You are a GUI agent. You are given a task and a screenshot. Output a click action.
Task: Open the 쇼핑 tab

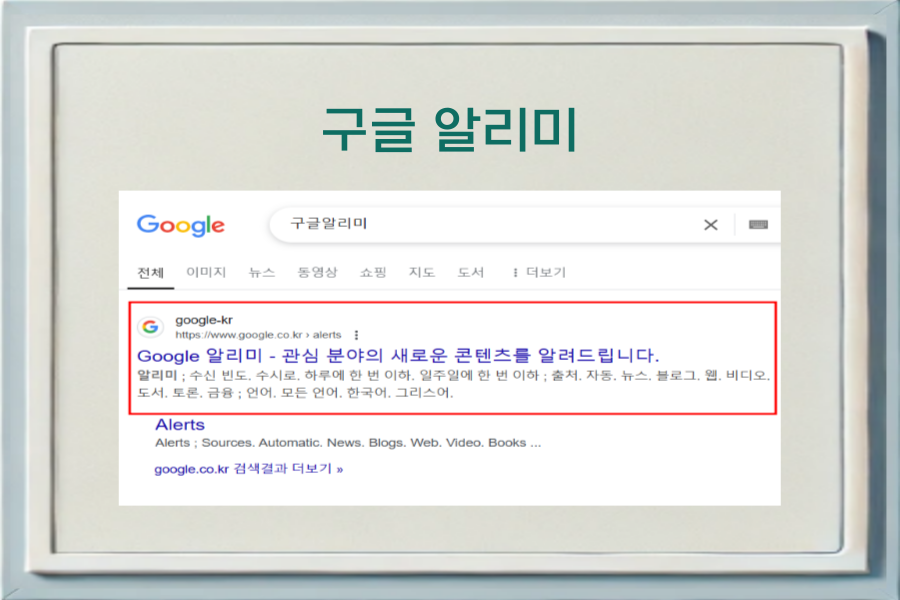[x=373, y=272]
